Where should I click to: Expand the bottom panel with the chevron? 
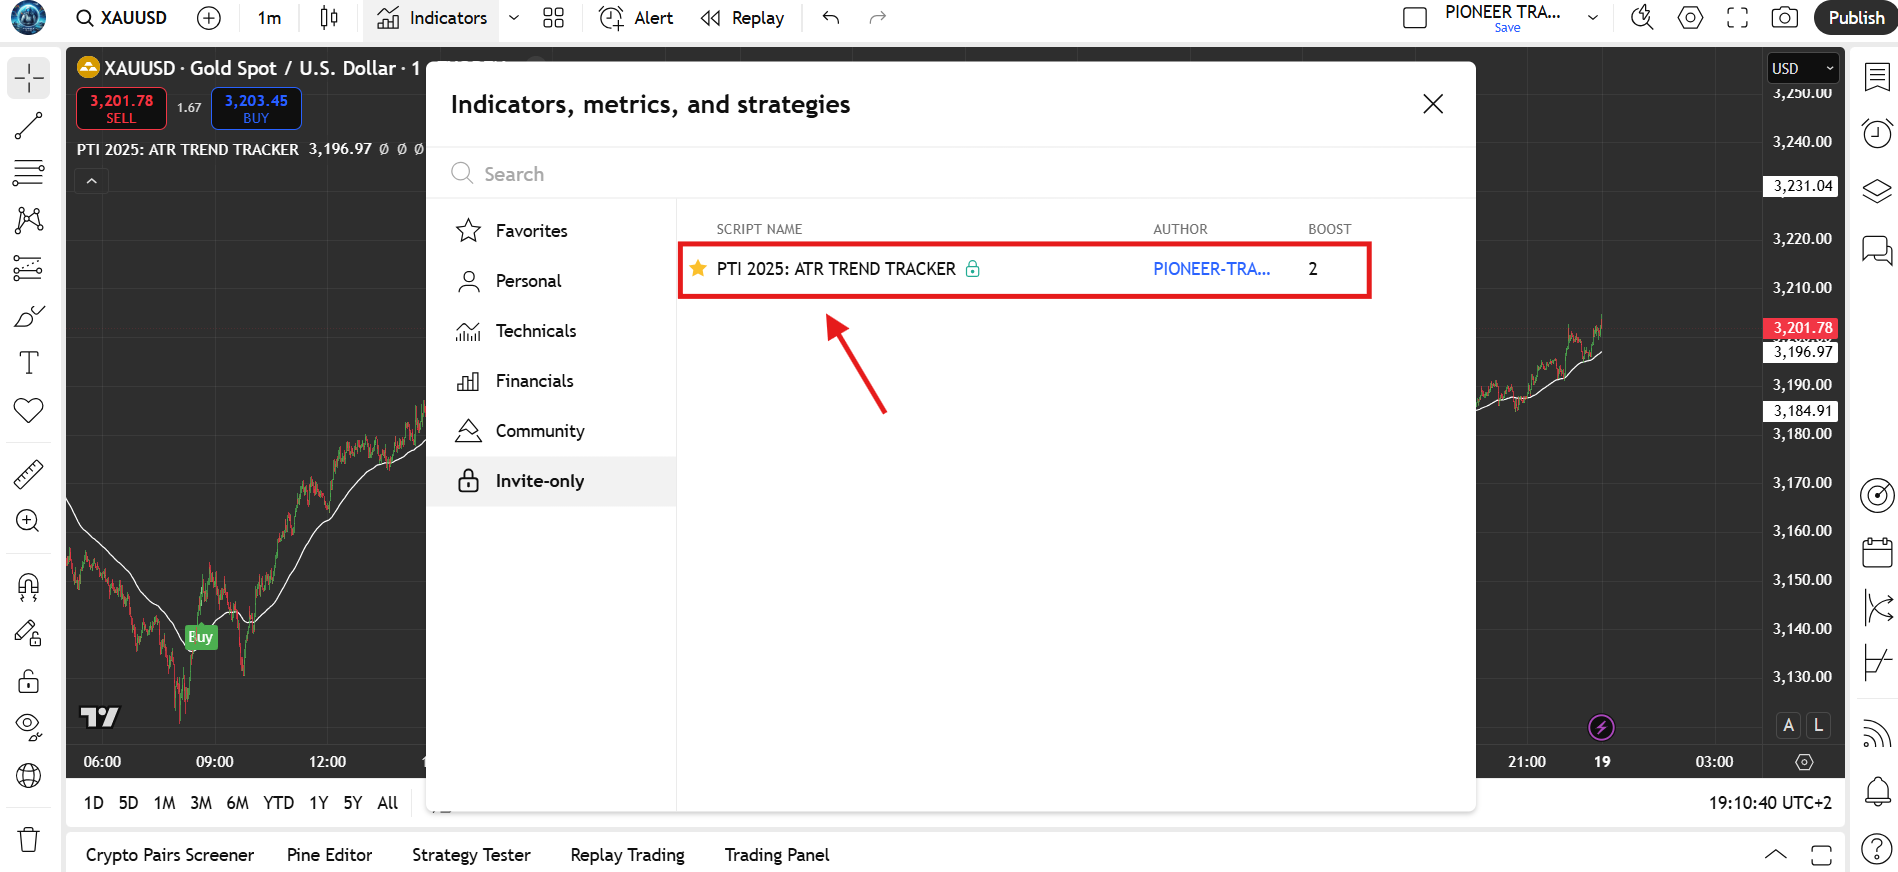tap(1775, 854)
